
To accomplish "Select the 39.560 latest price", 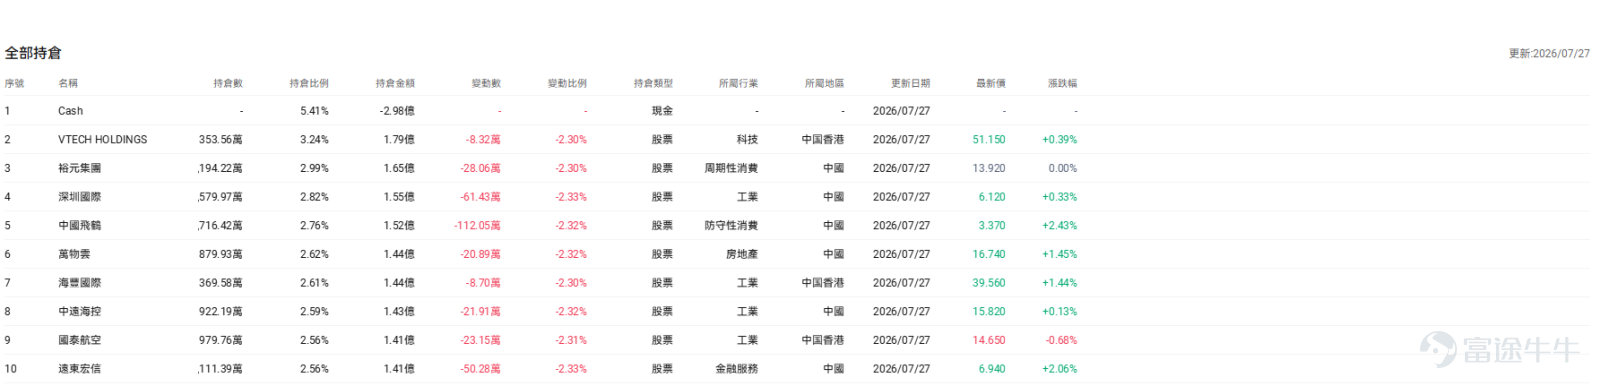I will [989, 283].
